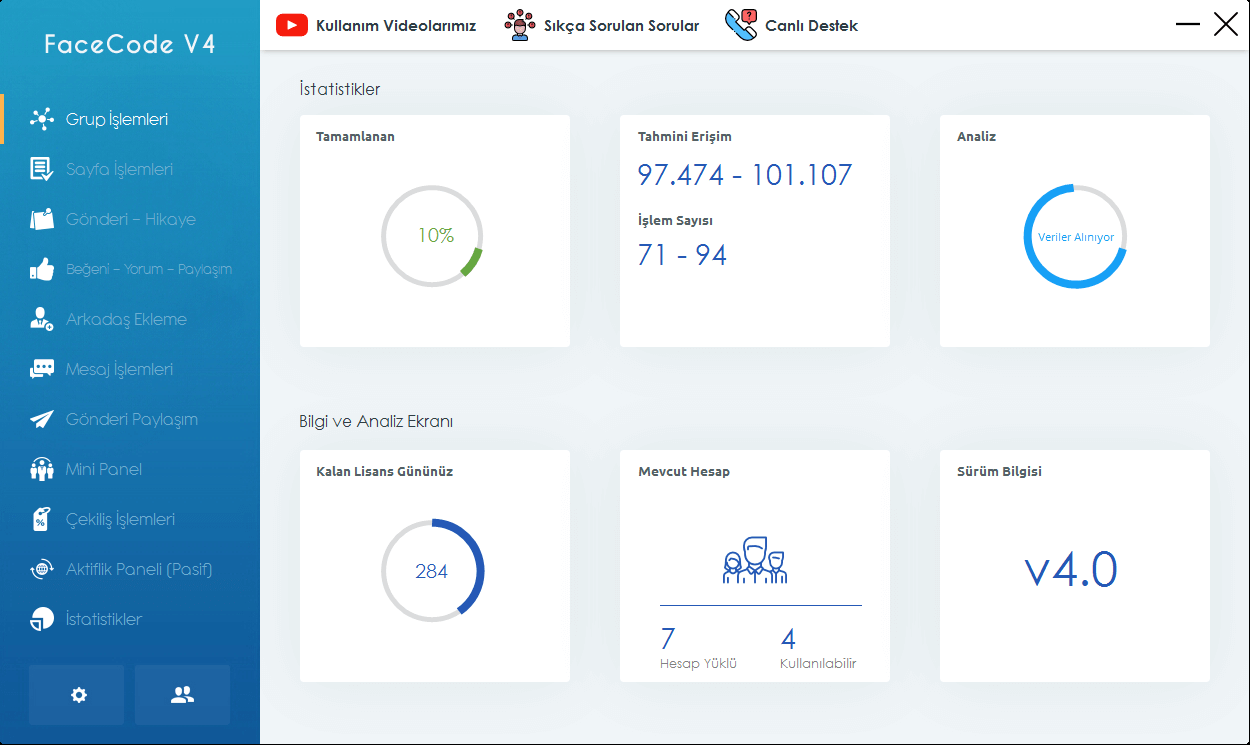
Task: Open Canlı Destek link
Action: pyautogui.click(x=811, y=26)
